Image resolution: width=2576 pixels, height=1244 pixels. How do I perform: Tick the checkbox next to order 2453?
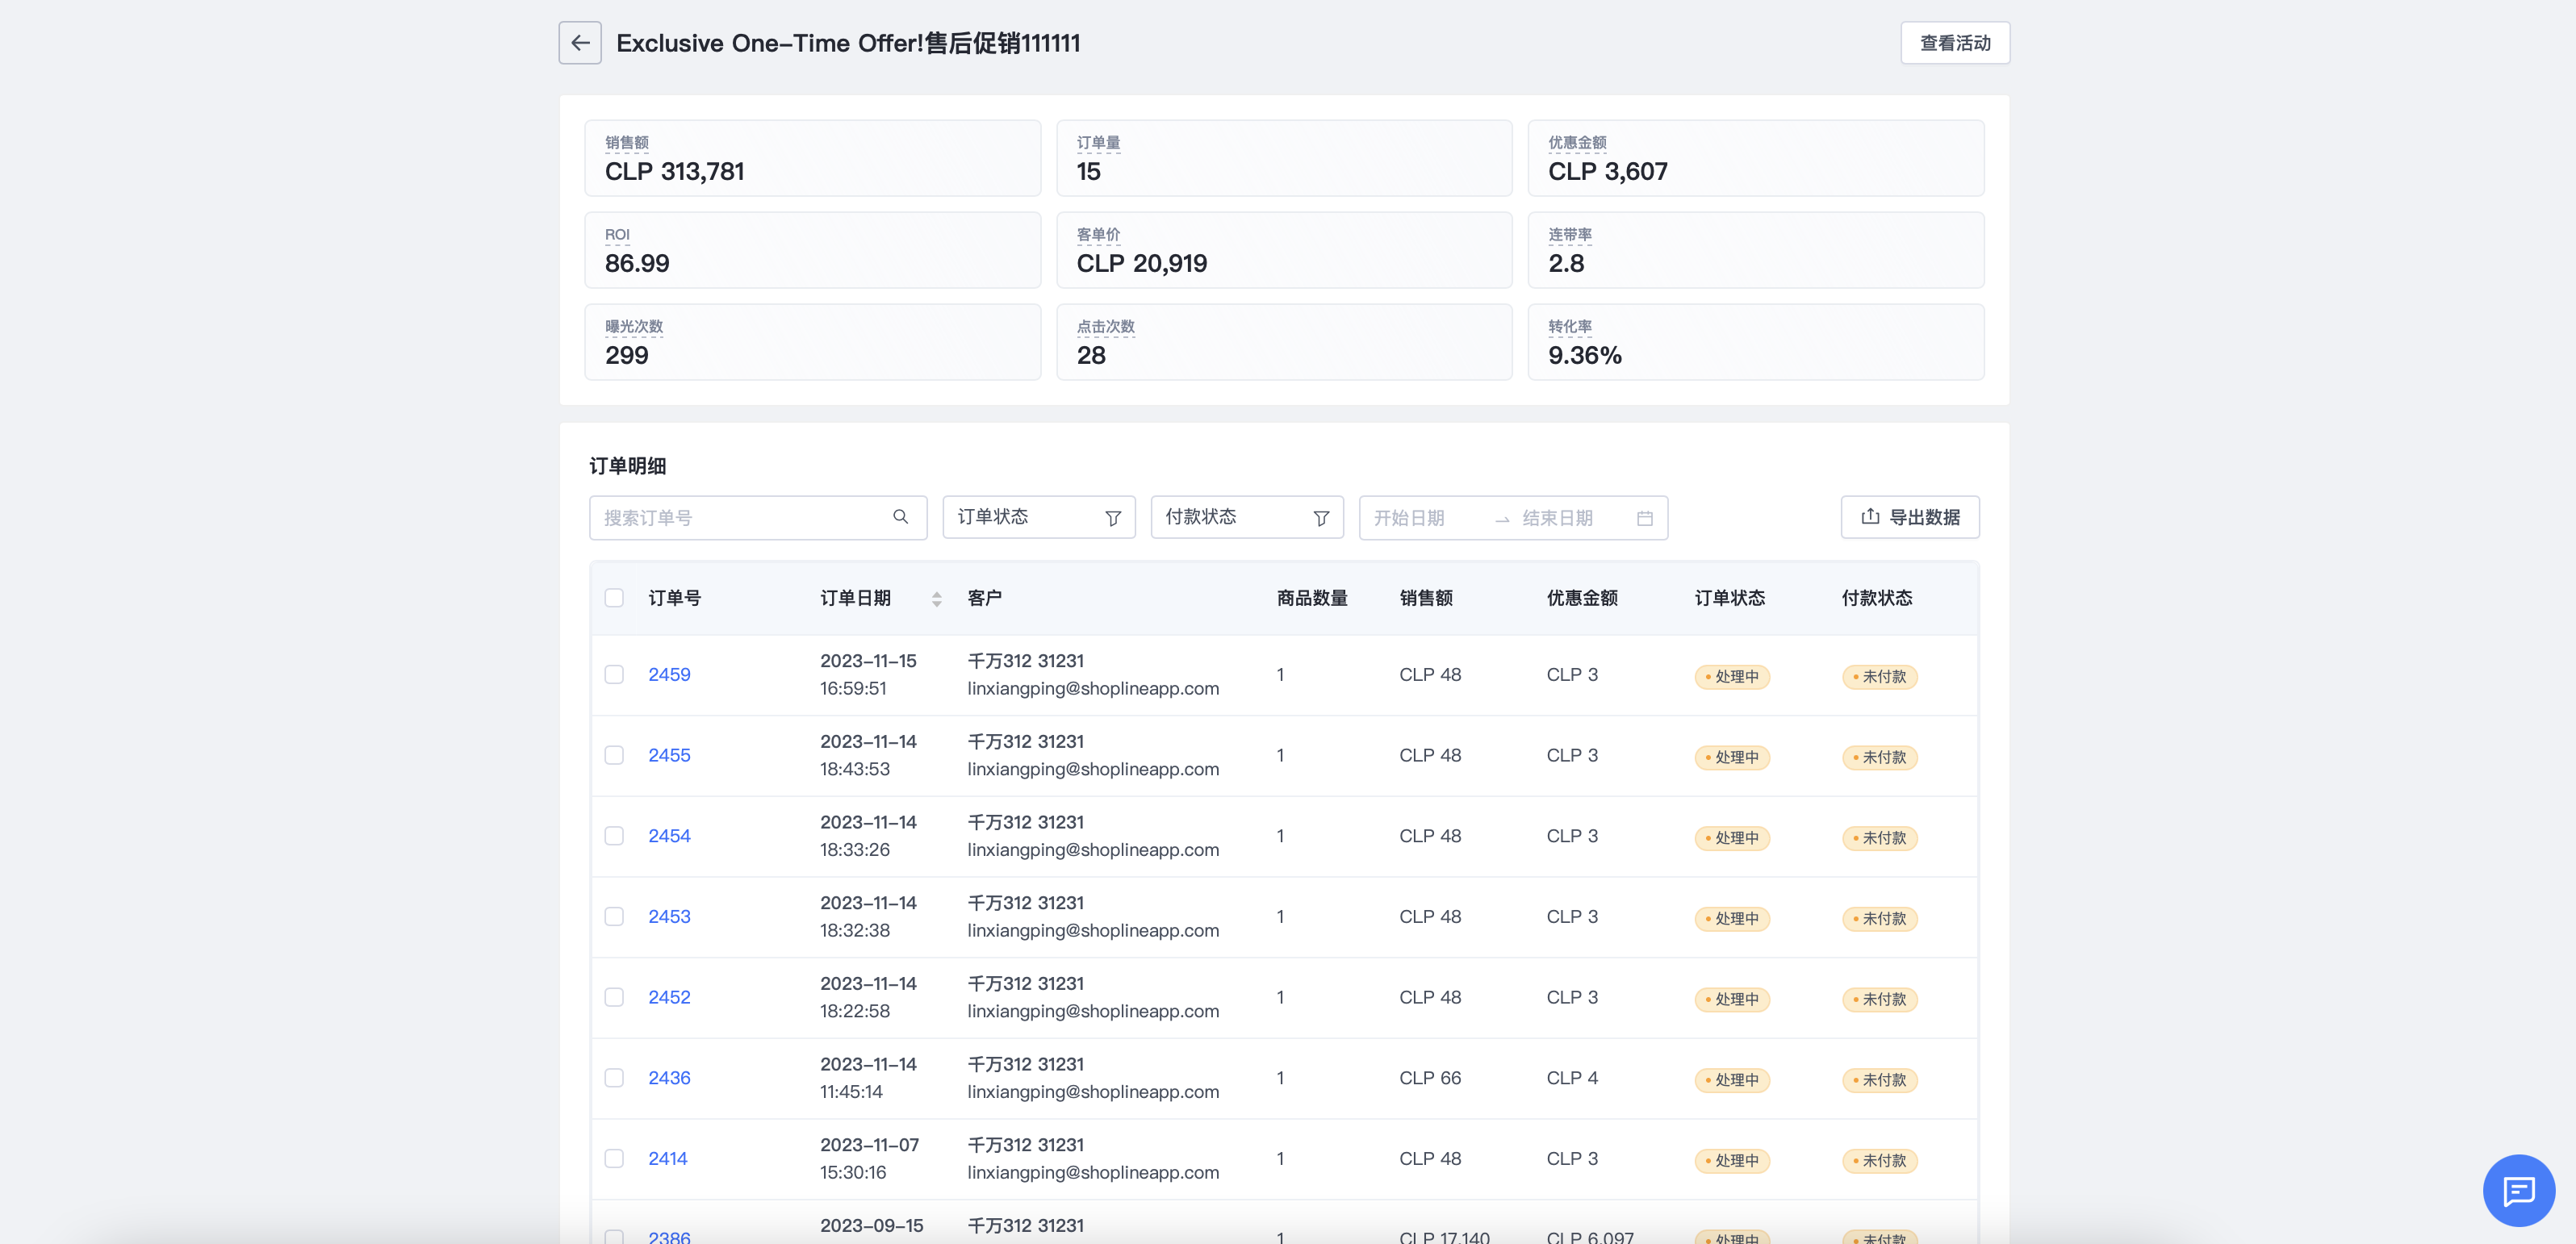pyautogui.click(x=614, y=917)
